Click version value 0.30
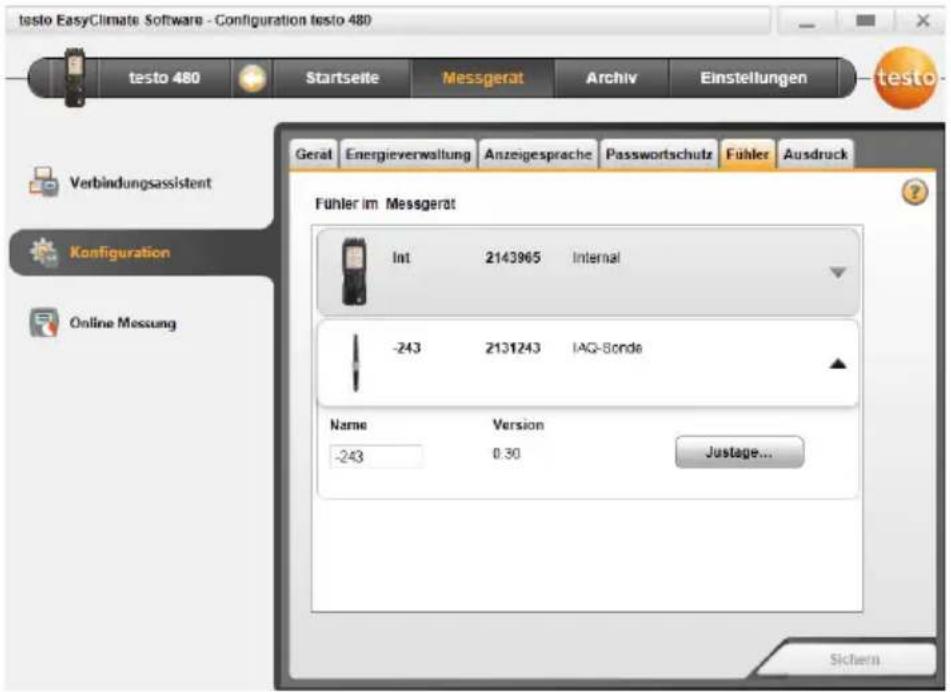This screenshot has height=692, width=951. [x=506, y=454]
